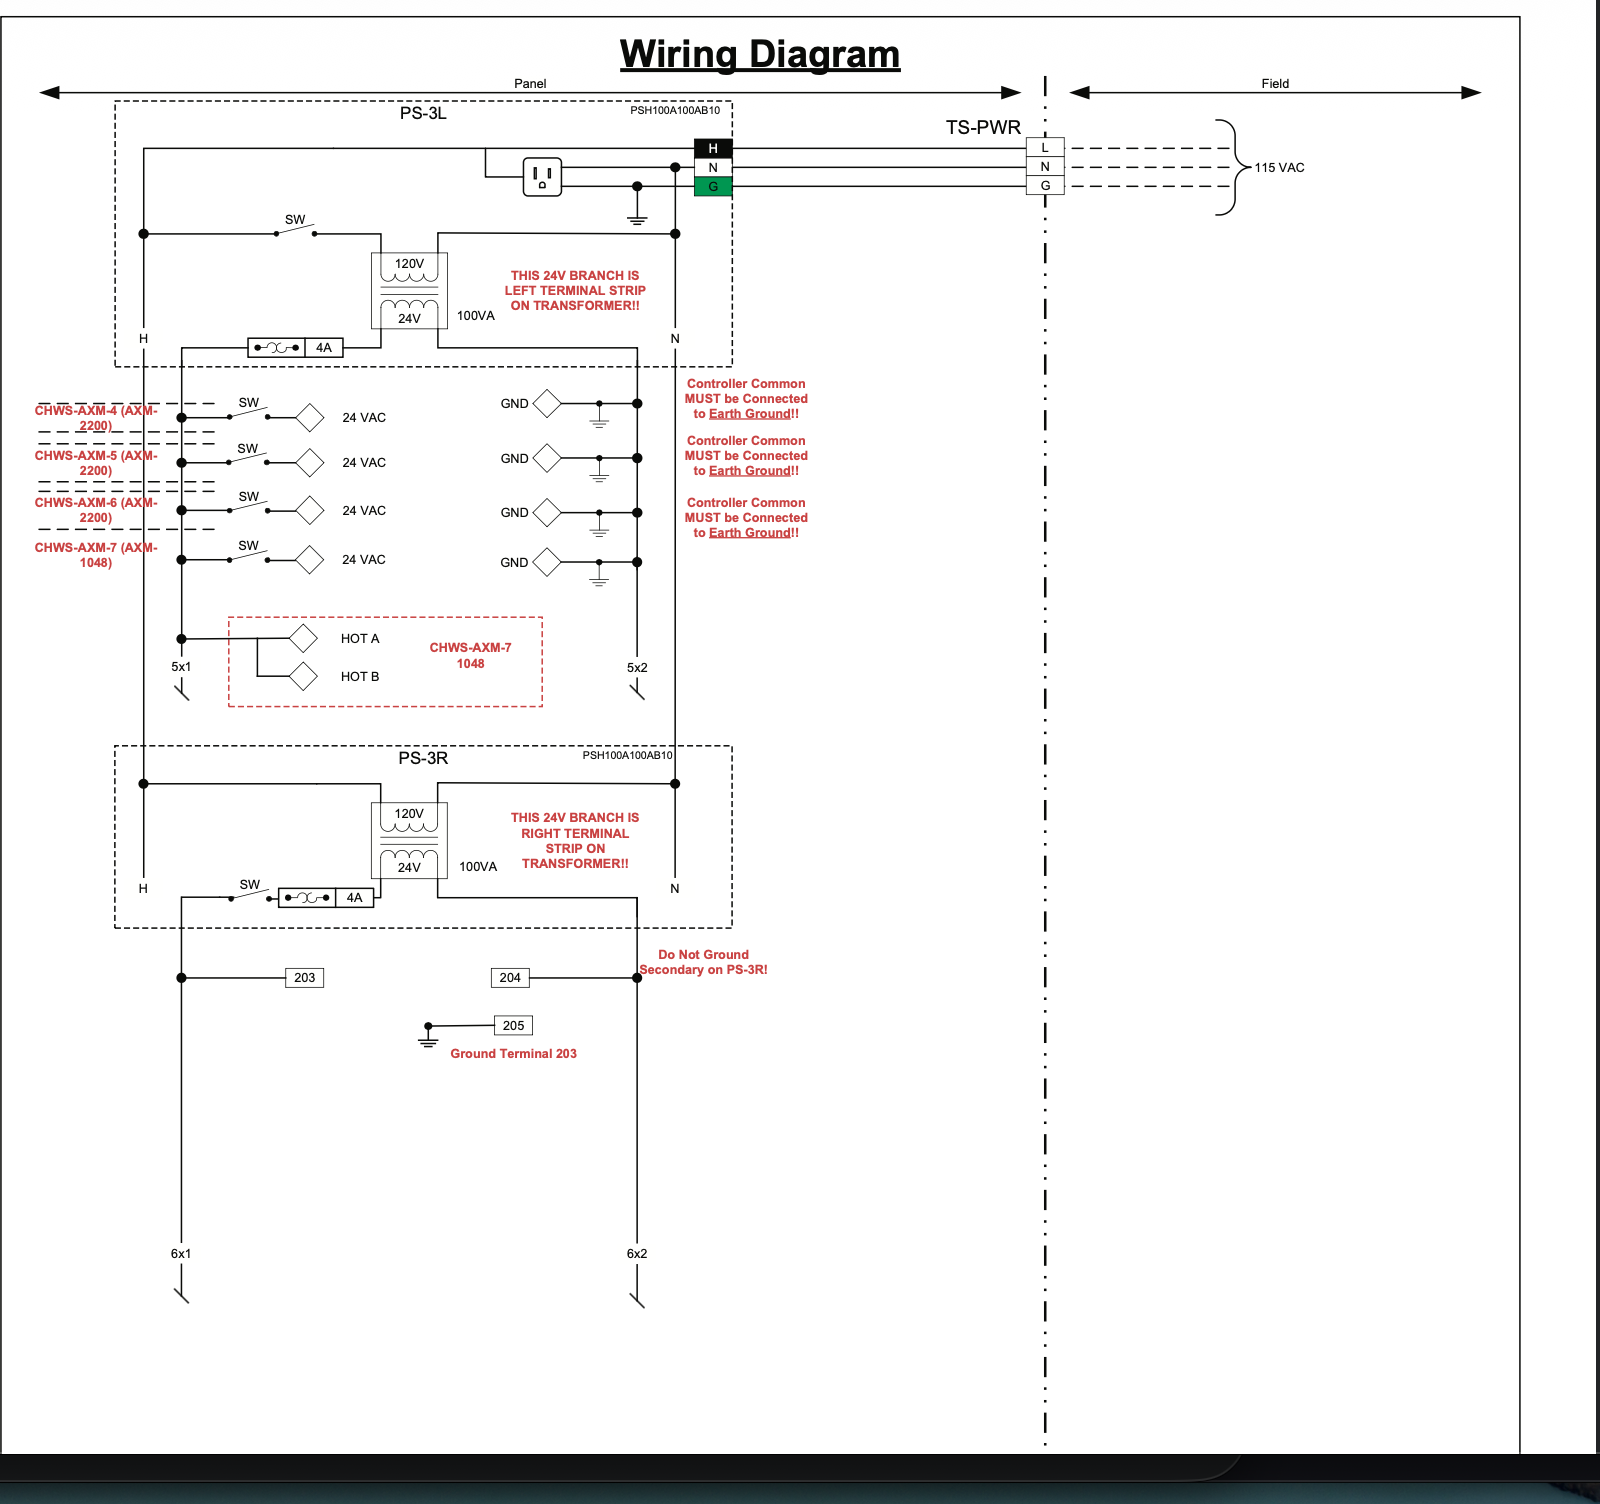Select terminal box 204

[510, 978]
